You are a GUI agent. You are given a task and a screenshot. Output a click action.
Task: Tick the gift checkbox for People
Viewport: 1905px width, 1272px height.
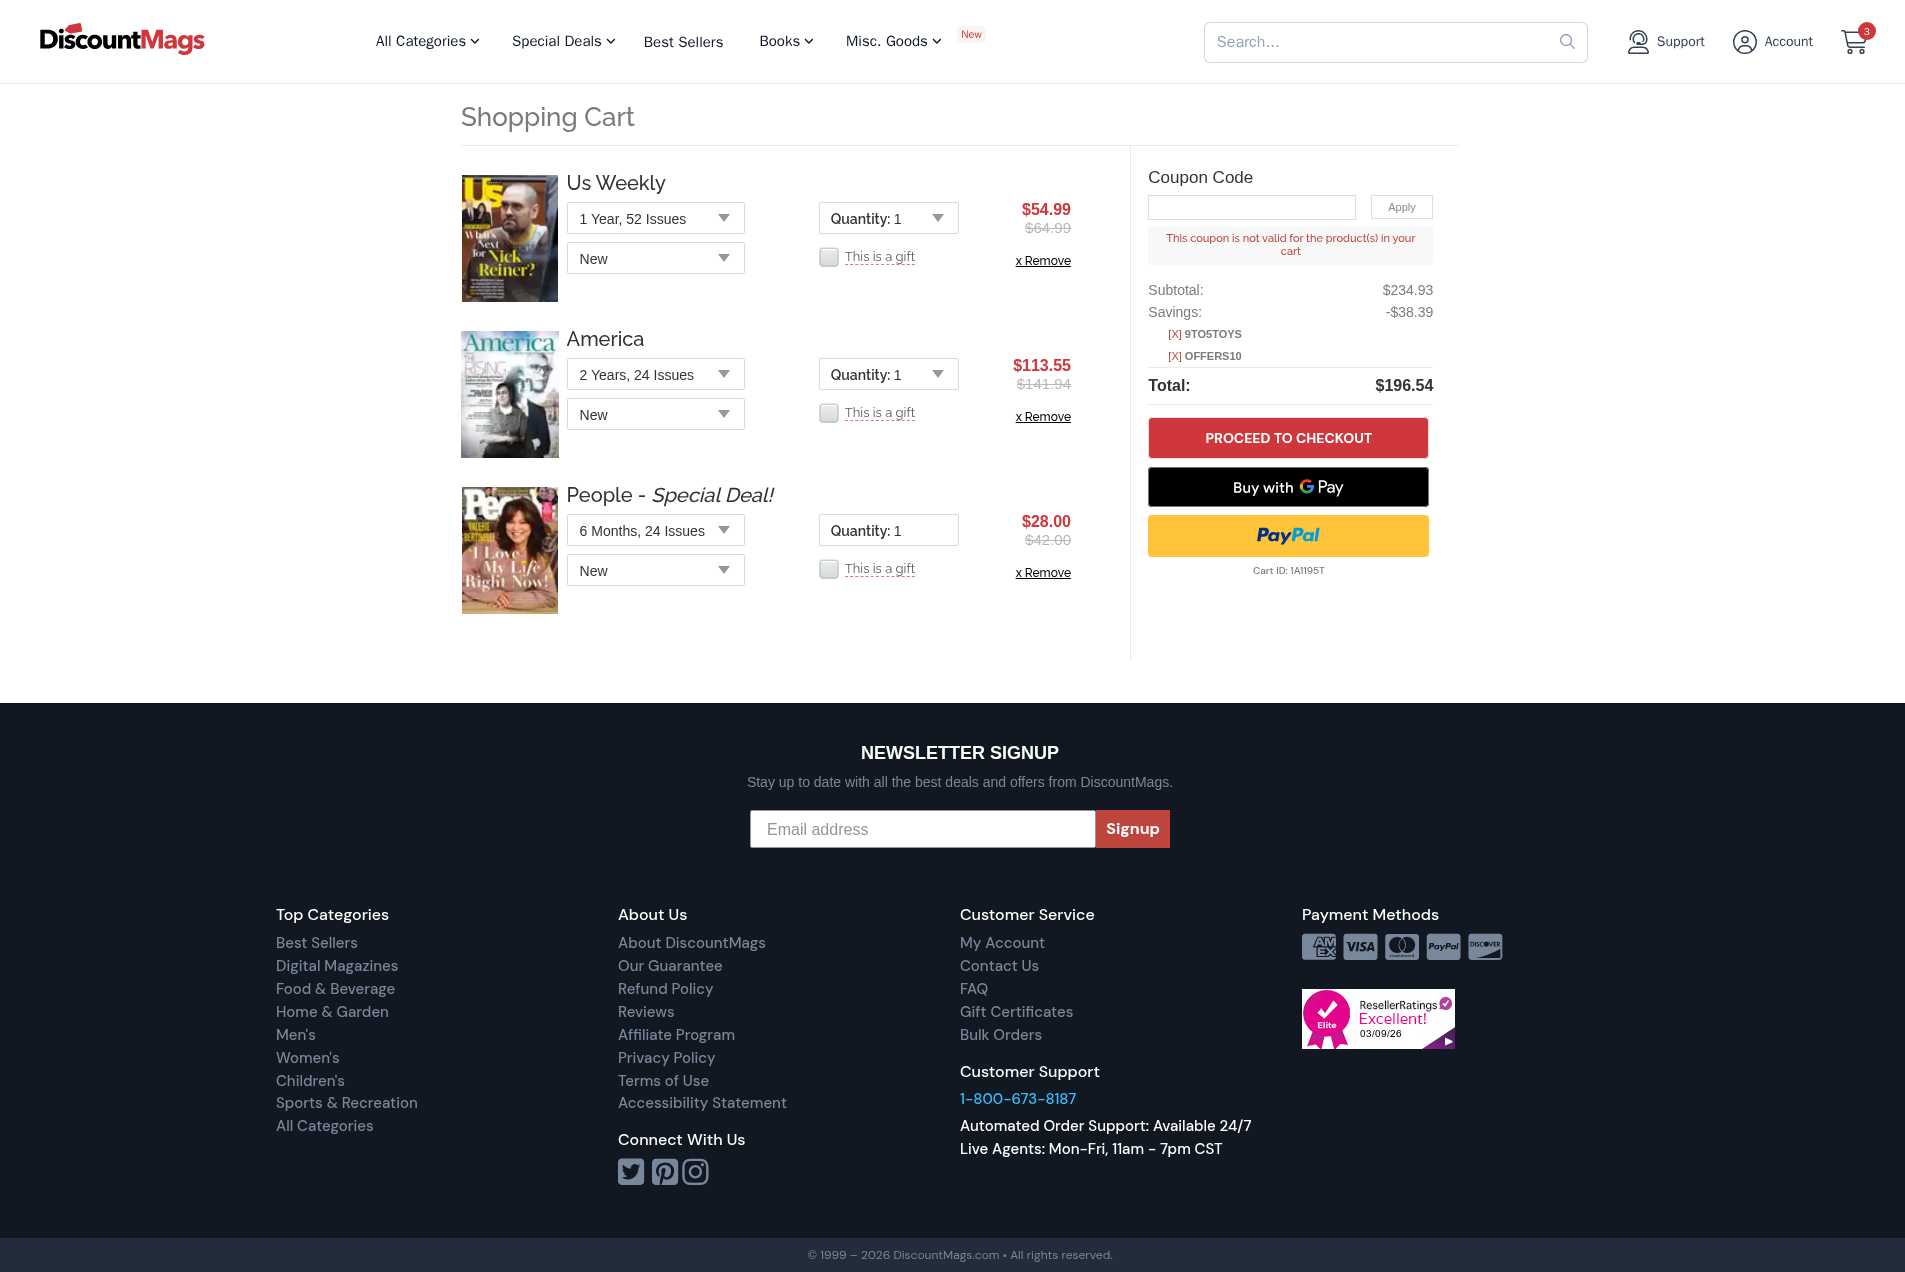click(829, 569)
